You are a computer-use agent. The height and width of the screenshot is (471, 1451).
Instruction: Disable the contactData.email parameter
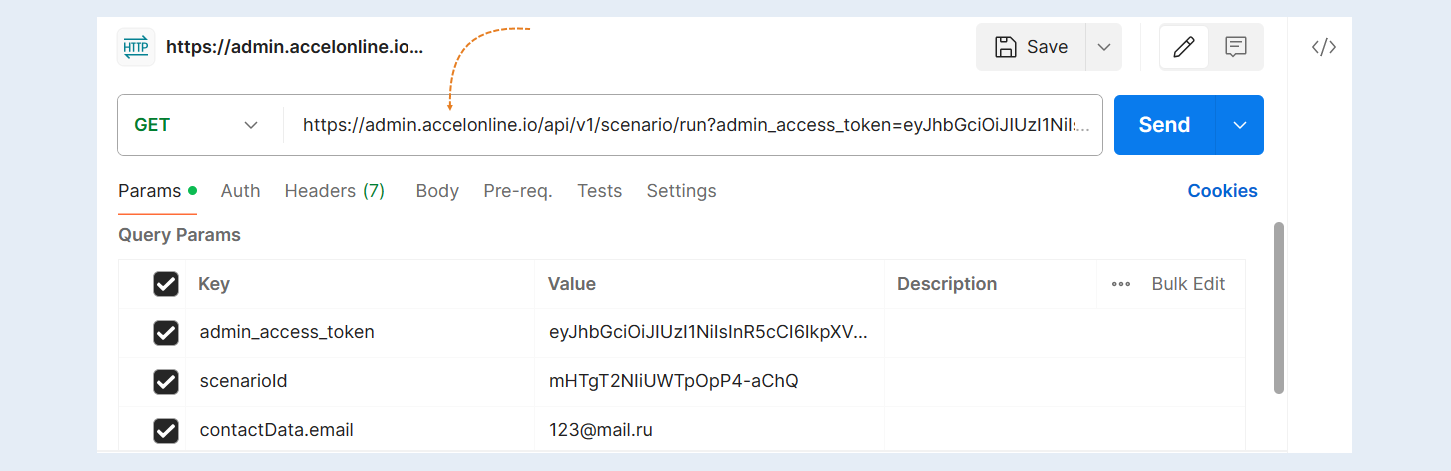coord(166,430)
